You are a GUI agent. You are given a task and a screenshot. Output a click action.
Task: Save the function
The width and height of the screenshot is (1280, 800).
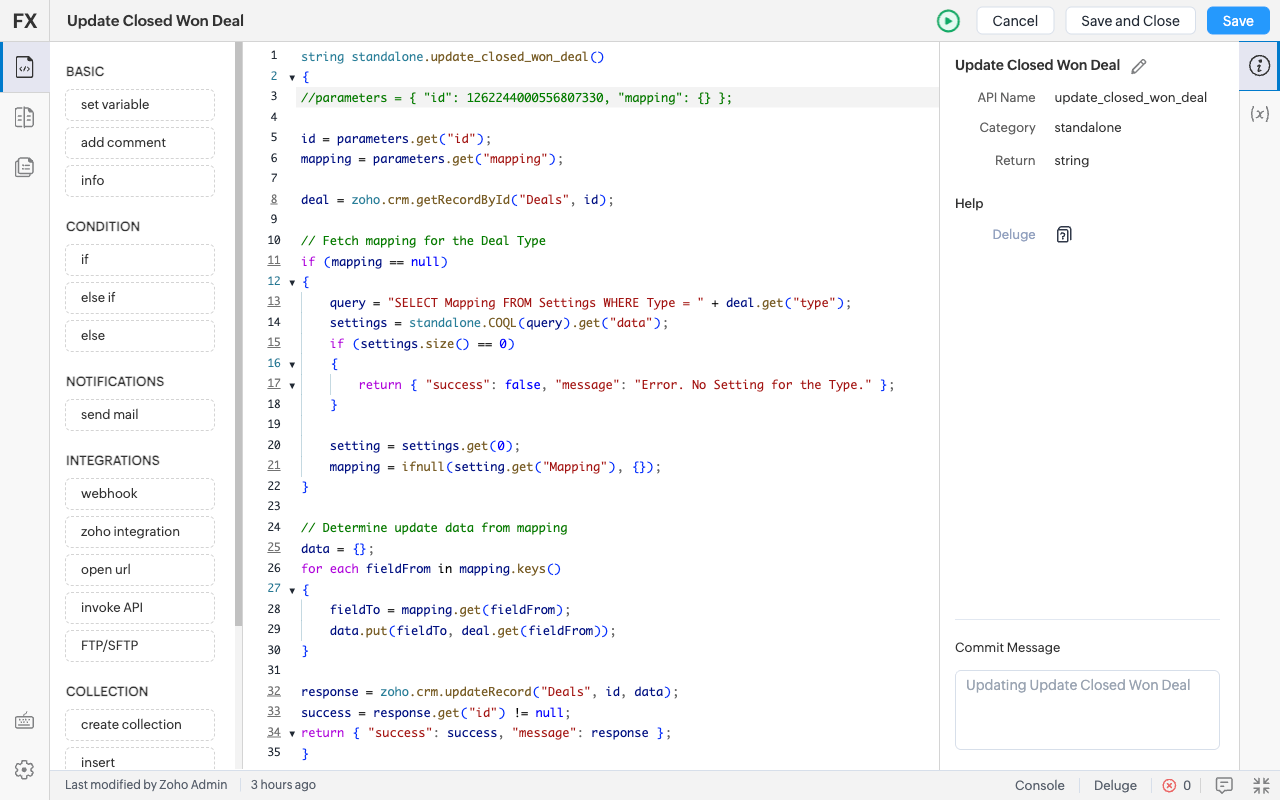(x=1238, y=21)
